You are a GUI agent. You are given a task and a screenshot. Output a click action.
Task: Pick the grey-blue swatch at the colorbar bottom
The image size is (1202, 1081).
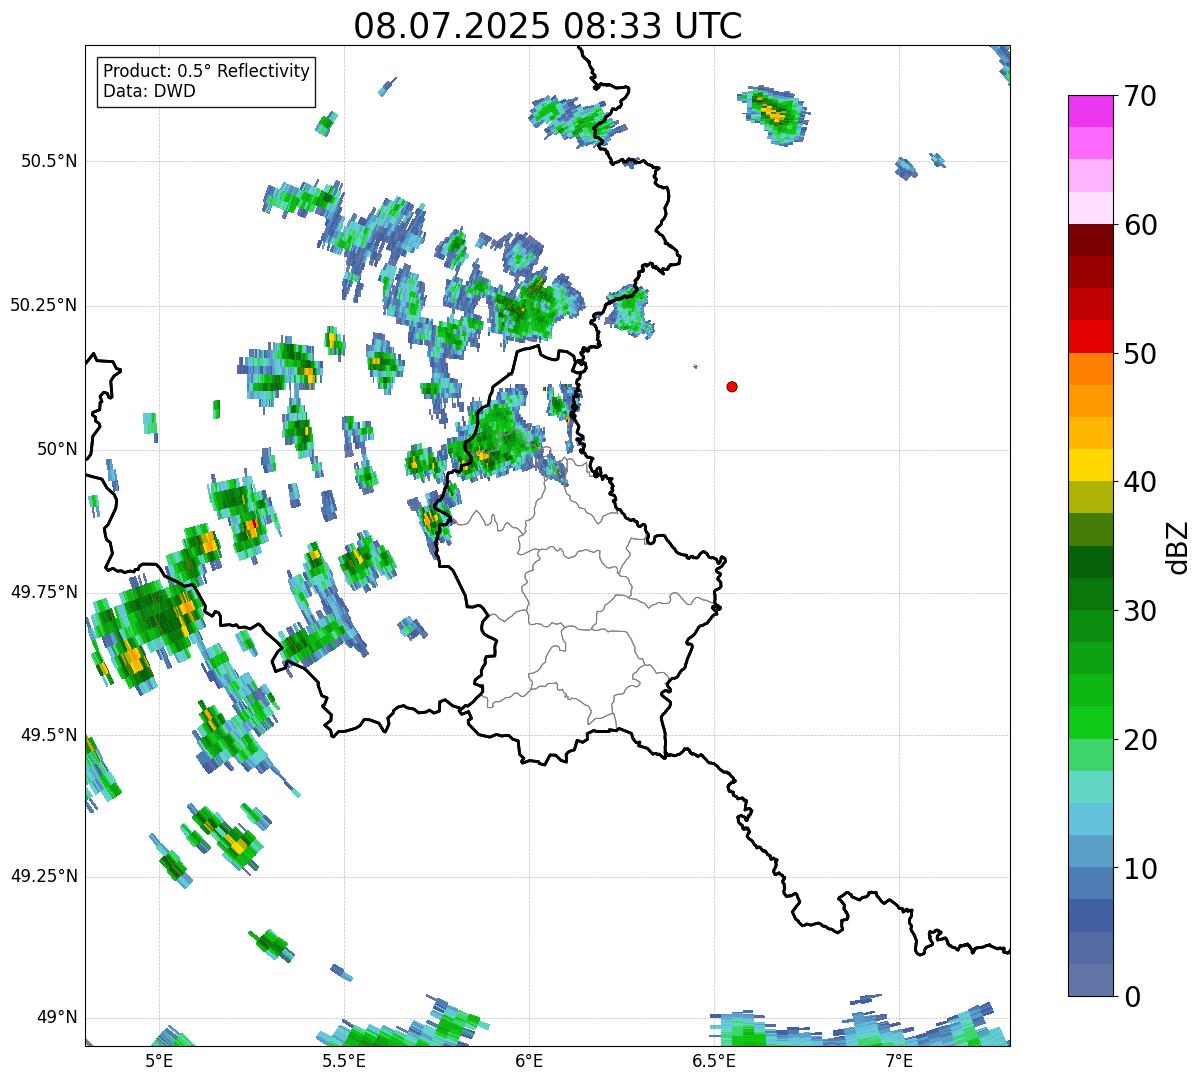pos(1091,980)
